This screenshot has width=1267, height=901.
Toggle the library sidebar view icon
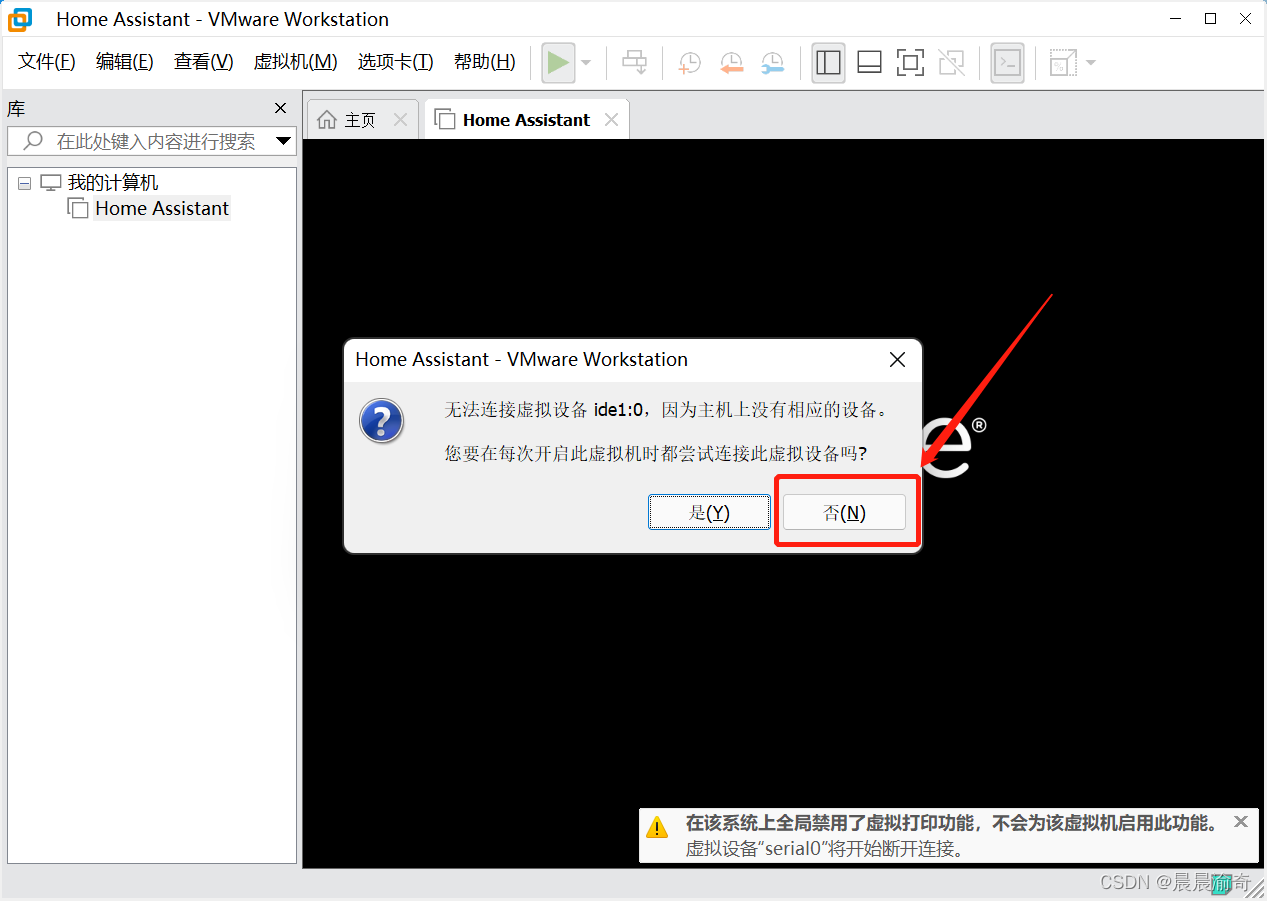828,63
